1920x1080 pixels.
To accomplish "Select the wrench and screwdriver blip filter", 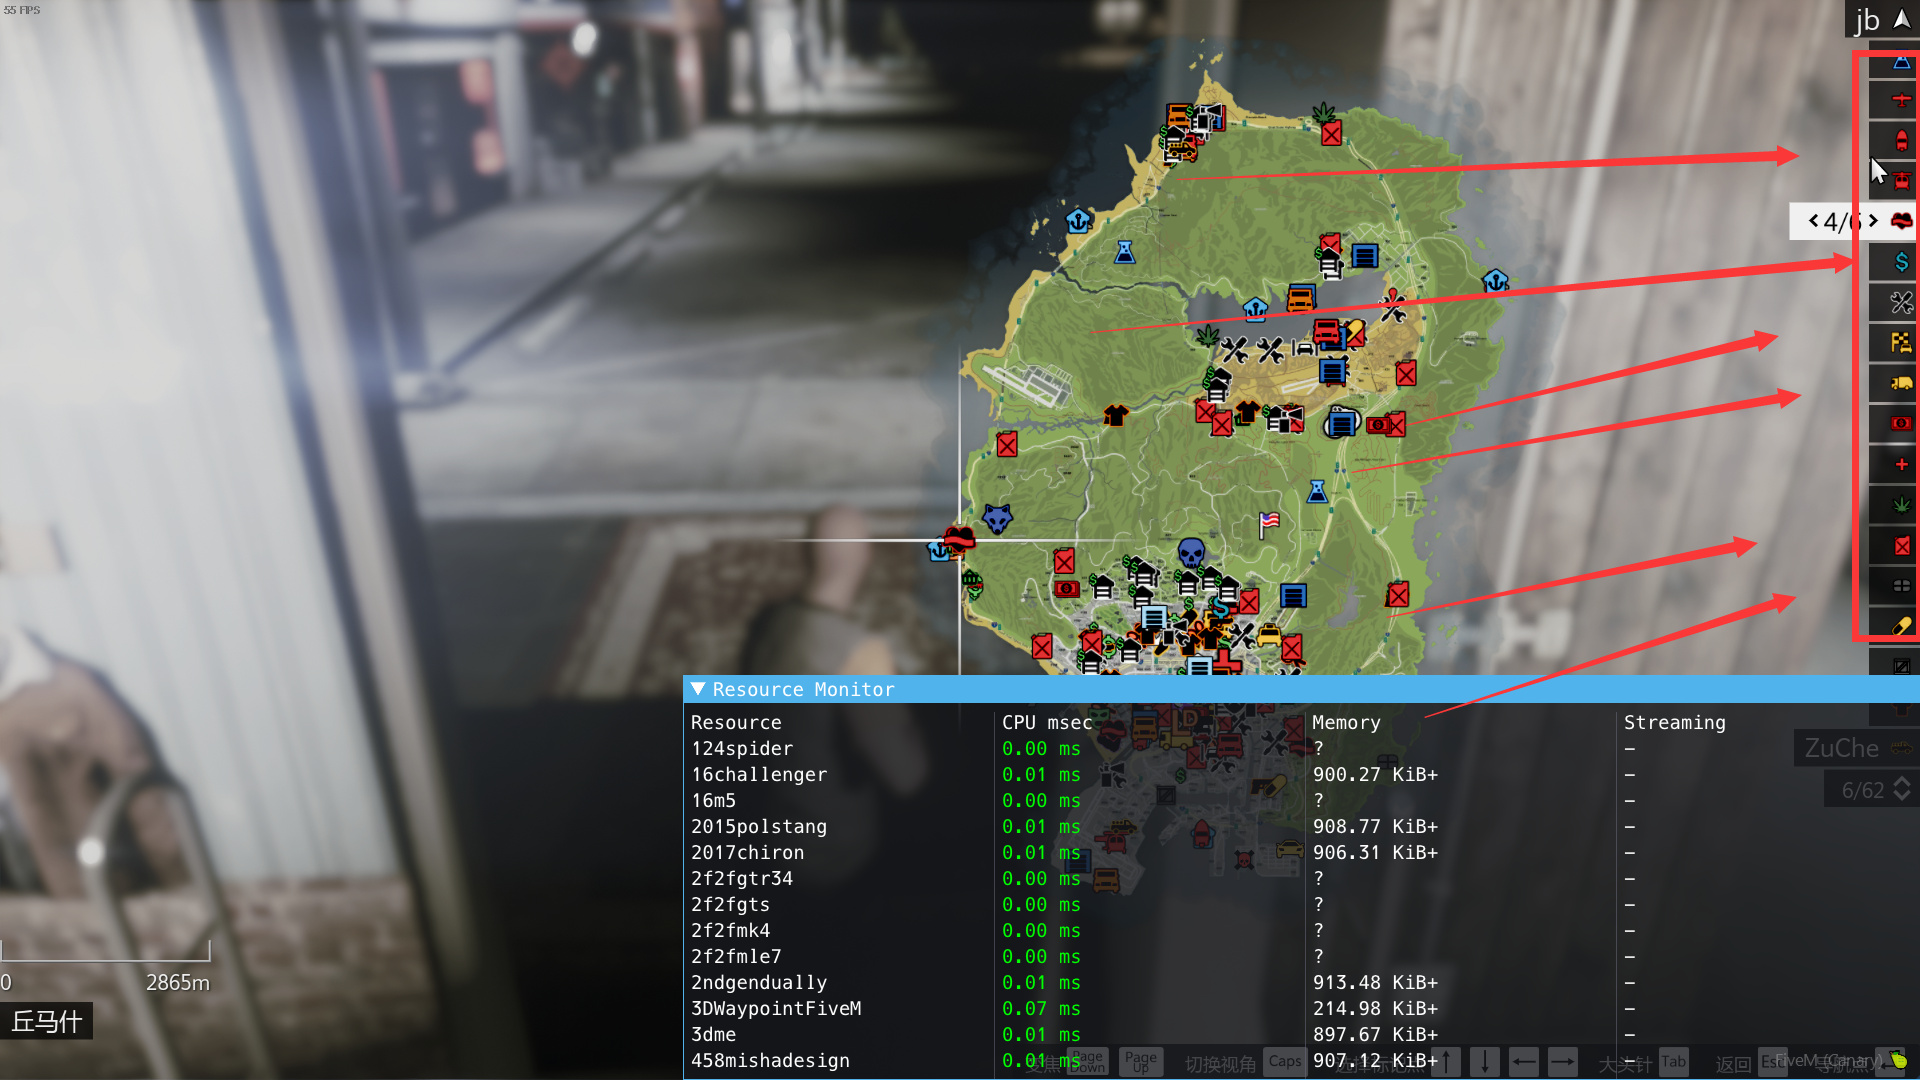I will click(x=1901, y=302).
